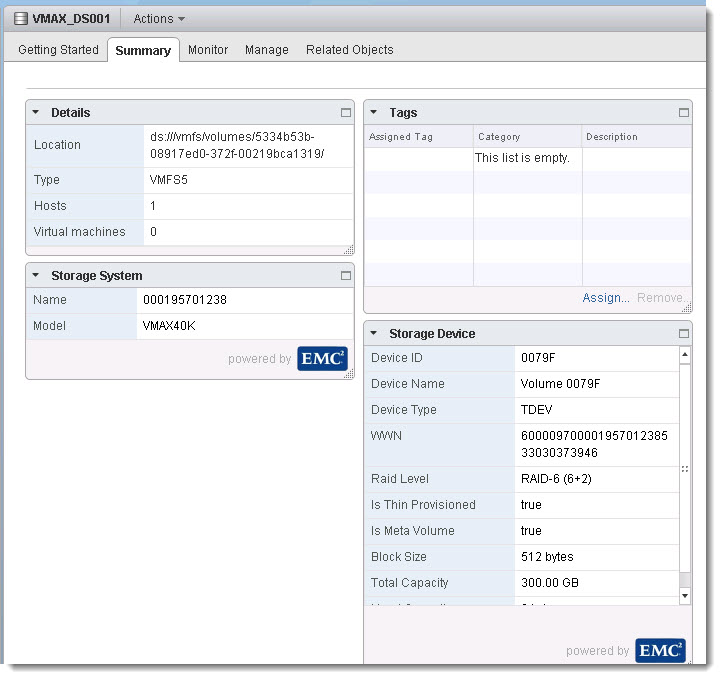Screen dimensions: 721x679
Task: Maximize the Details panel
Action: point(346,113)
